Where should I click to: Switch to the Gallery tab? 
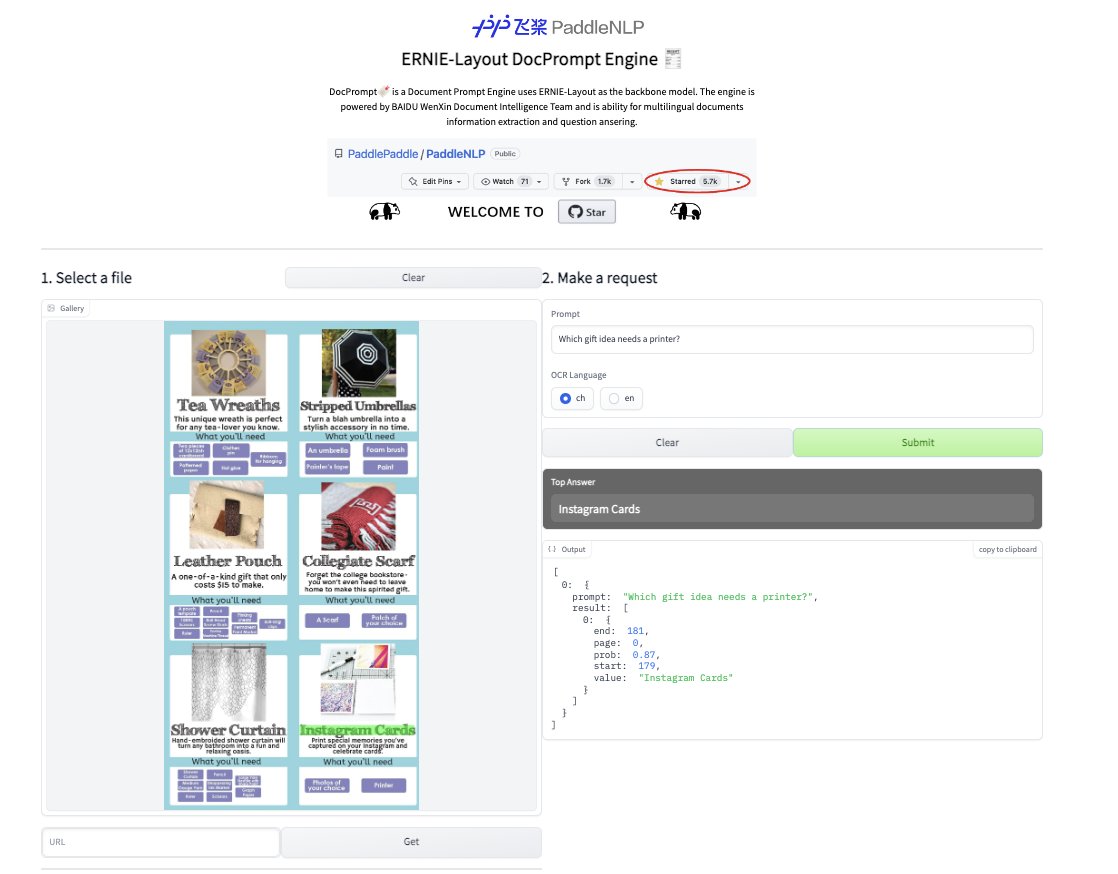coord(65,308)
